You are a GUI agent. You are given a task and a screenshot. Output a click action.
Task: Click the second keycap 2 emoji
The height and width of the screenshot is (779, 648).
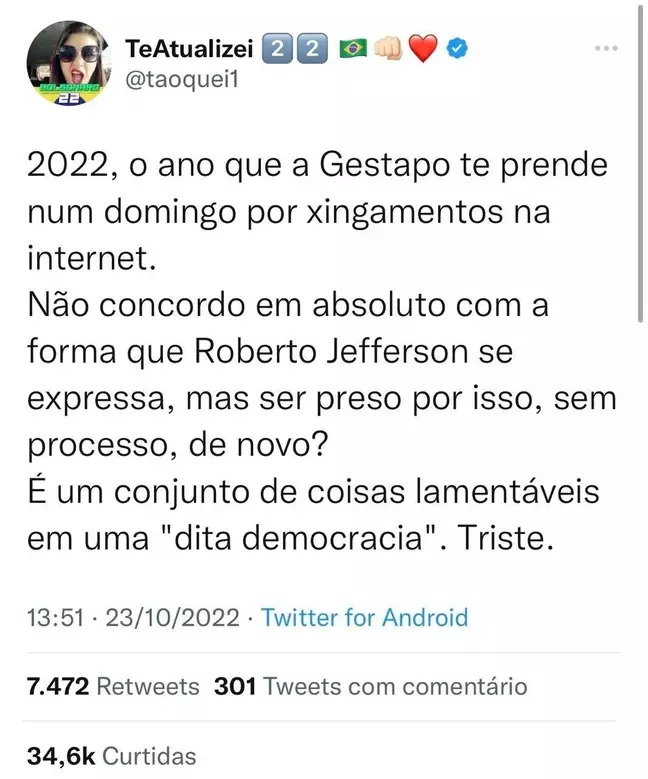pos(311,47)
